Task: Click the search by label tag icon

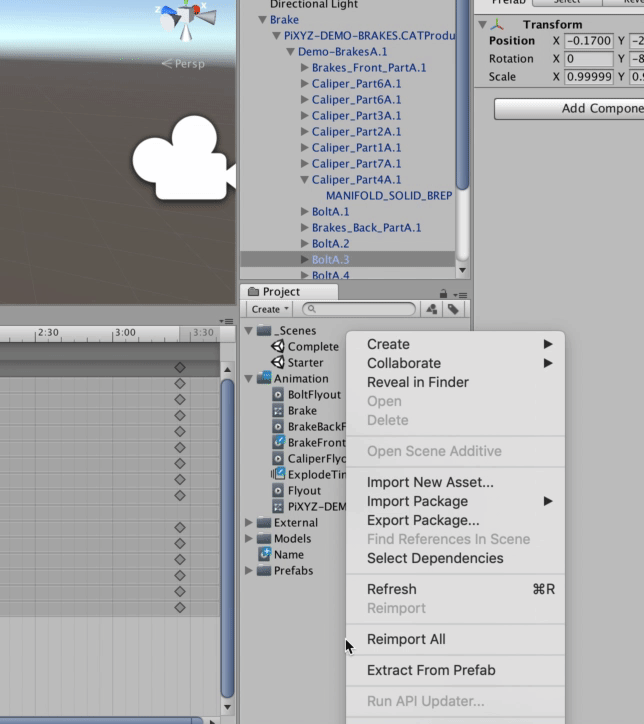Action: (453, 310)
